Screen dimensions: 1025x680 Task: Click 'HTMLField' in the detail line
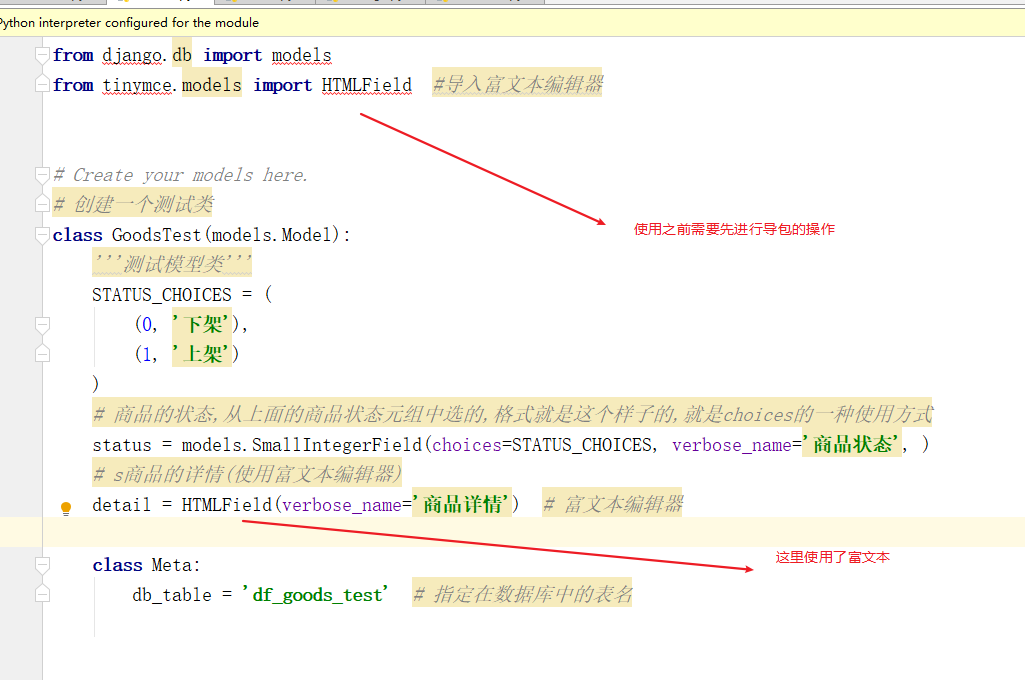click(x=226, y=505)
